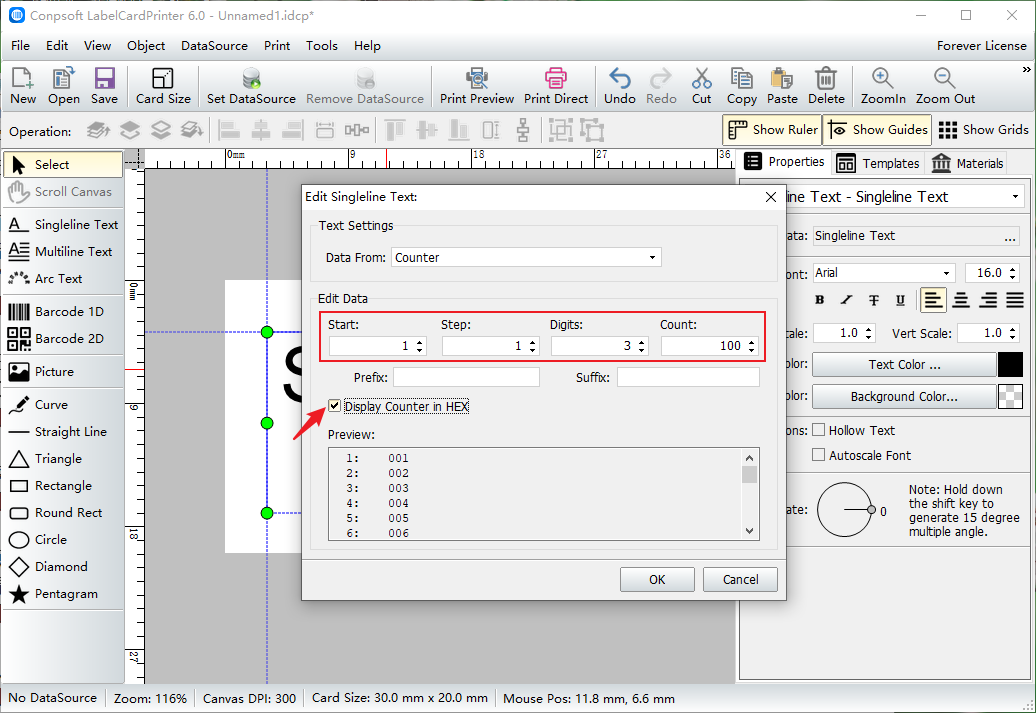Enable the Autoscale Font checkbox
Screen dimensions: 1036x713
pyautogui.click(x=819, y=455)
